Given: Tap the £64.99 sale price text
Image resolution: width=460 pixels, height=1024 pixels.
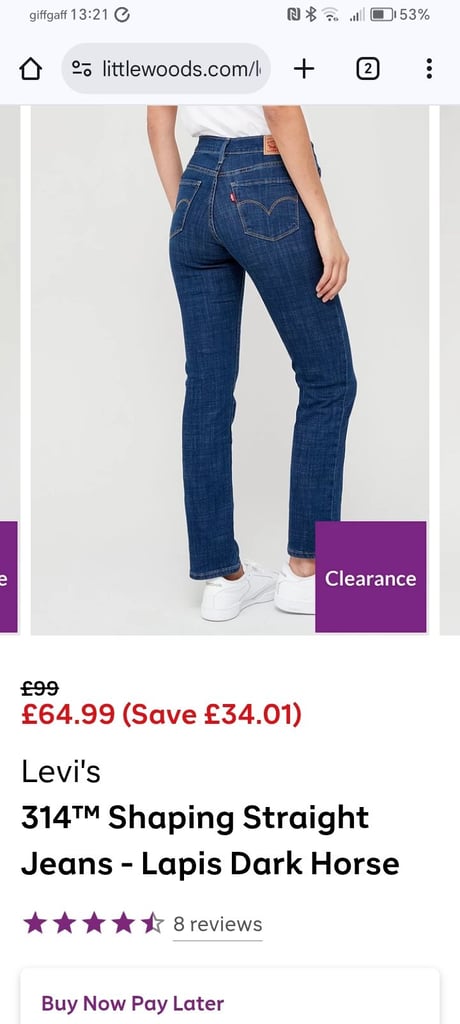Looking at the screenshot, I should pos(68,714).
